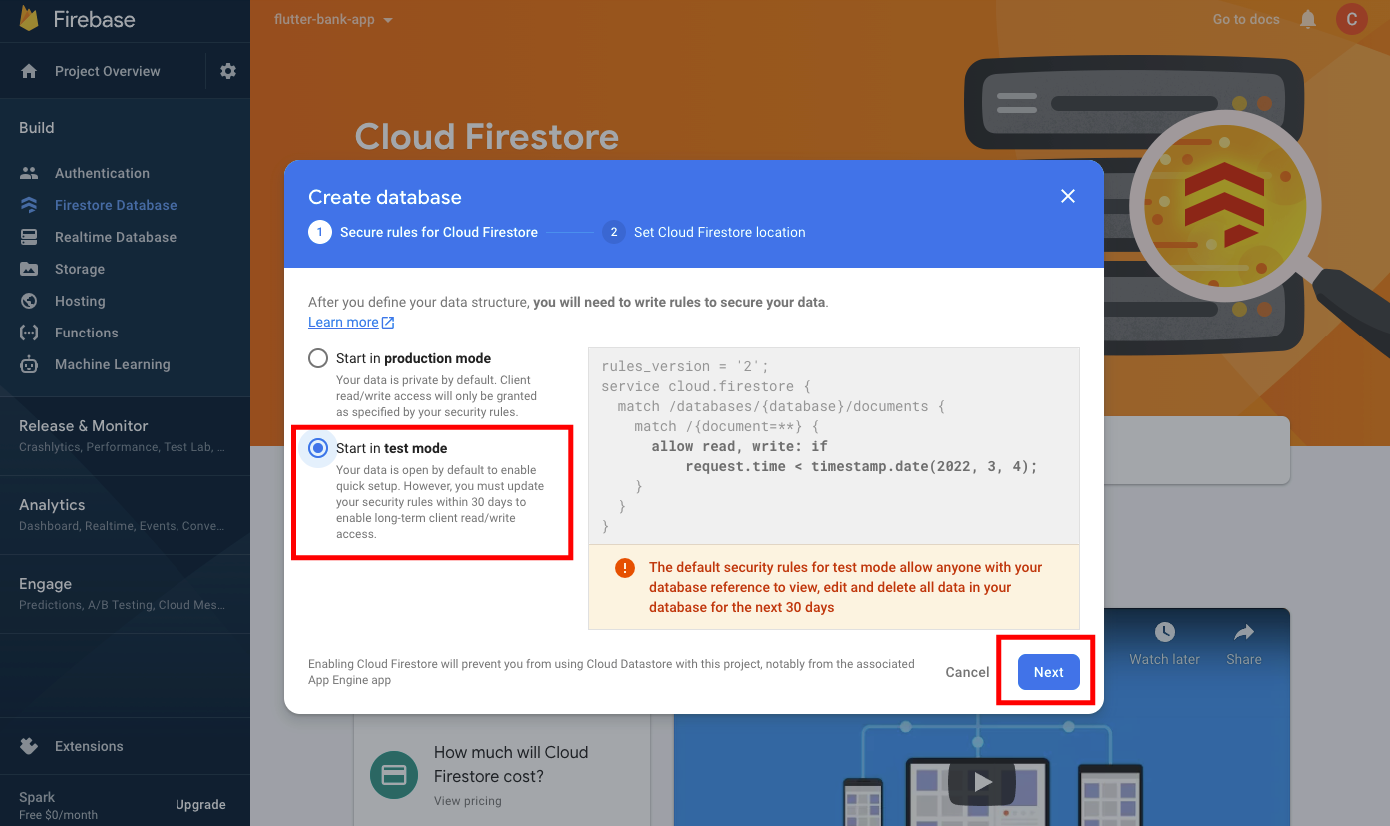
Task: Click the Firestore Database icon
Action: click(29, 205)
